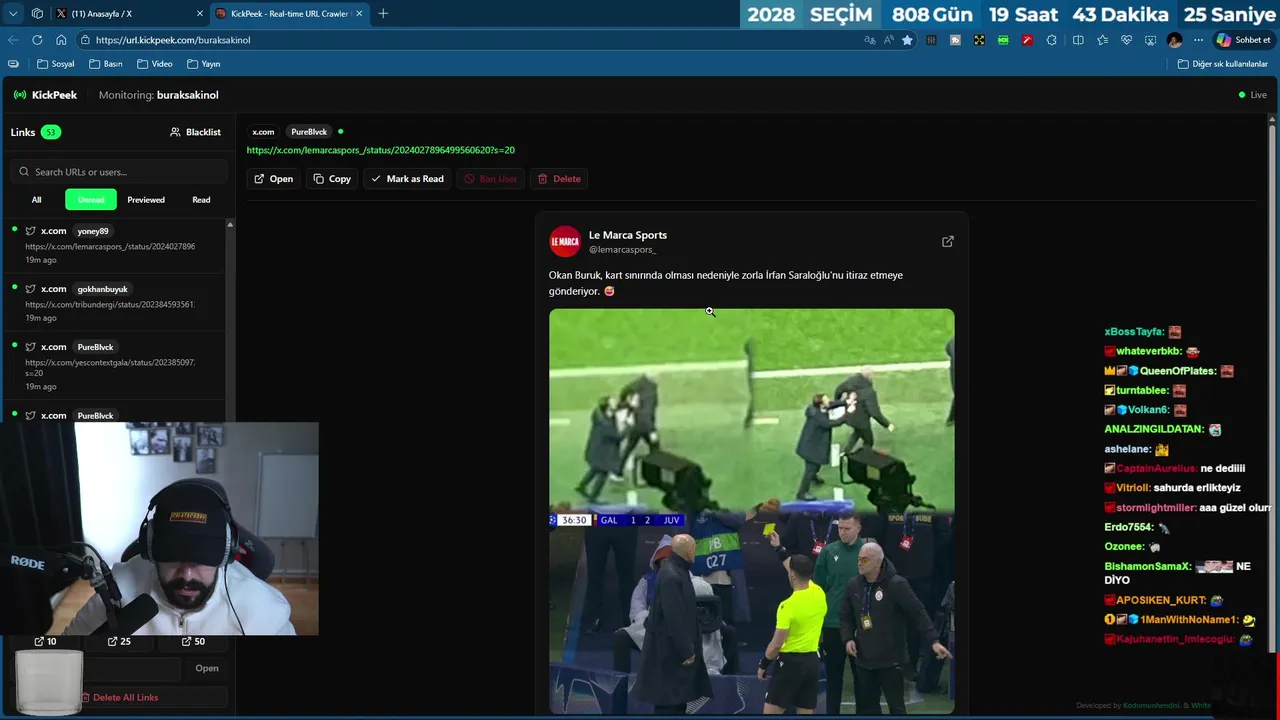This screenshot has height=720, width=1280.
Task: Open the workspaces icon beside the tabs
Action: (37, 13)
